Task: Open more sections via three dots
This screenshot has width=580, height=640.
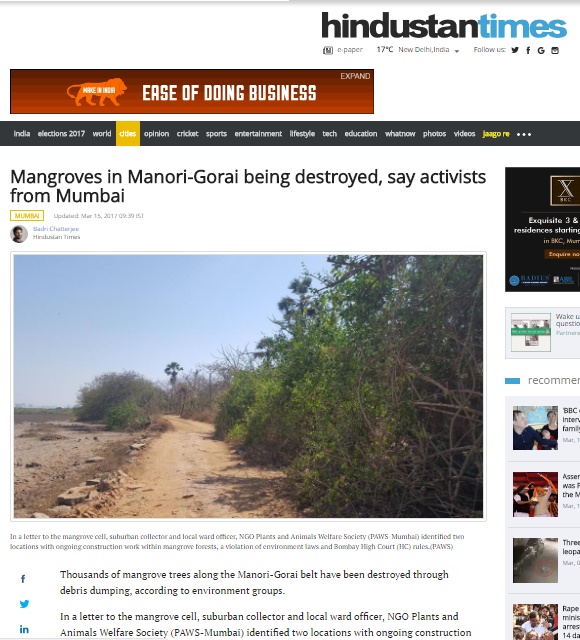Action: click(524, 134)
